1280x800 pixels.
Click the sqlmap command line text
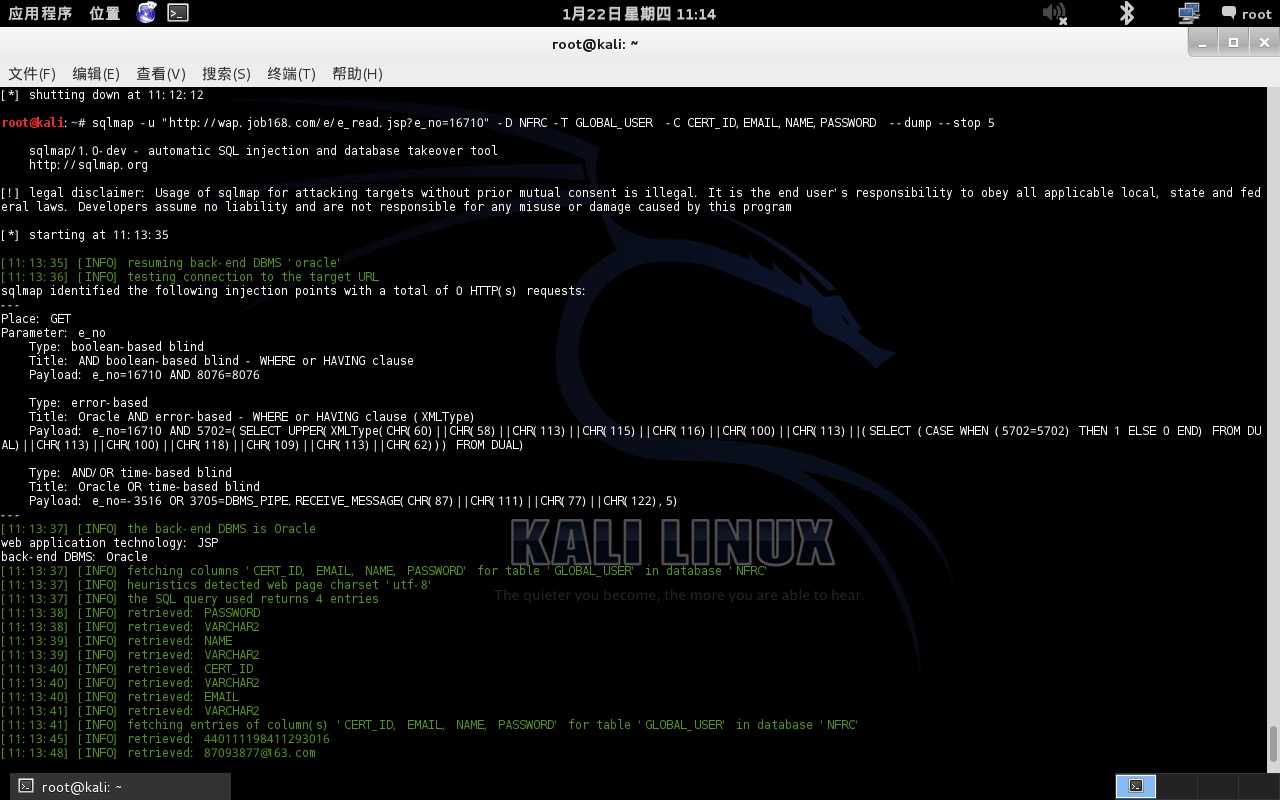542,123
